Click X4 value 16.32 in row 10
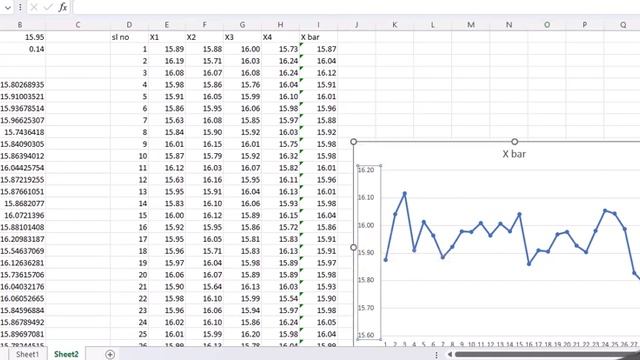The image size is (640, 360). tap(280, 156)
